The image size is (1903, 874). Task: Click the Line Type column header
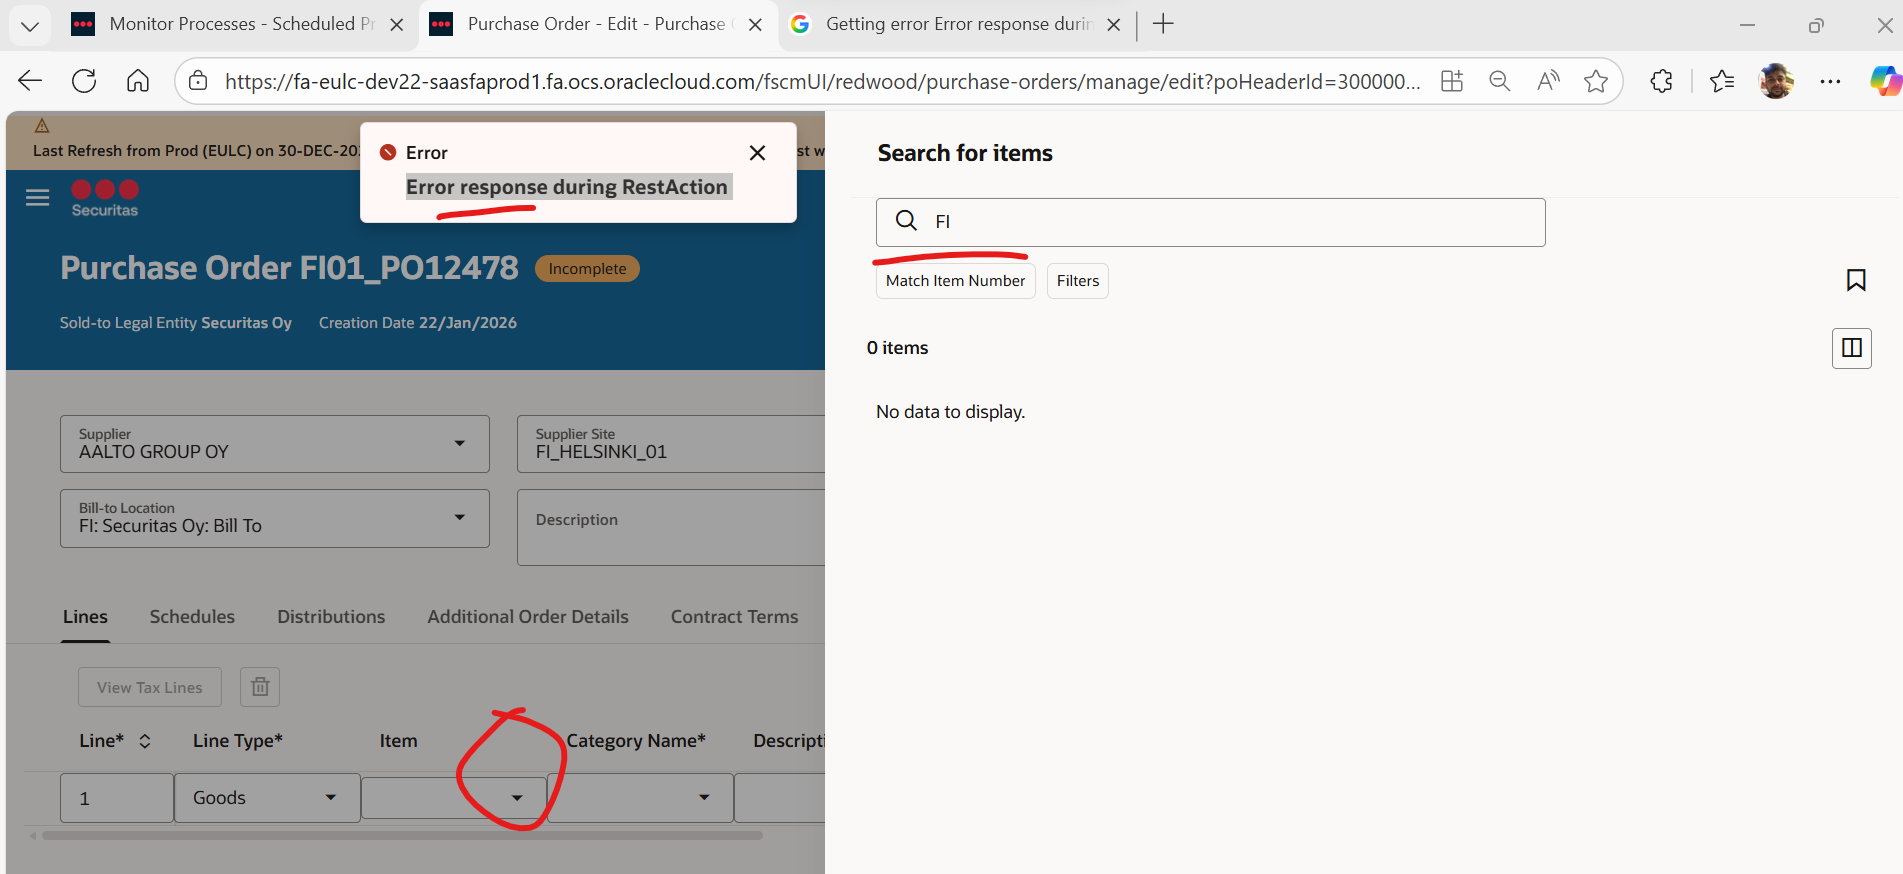(238, 741)
